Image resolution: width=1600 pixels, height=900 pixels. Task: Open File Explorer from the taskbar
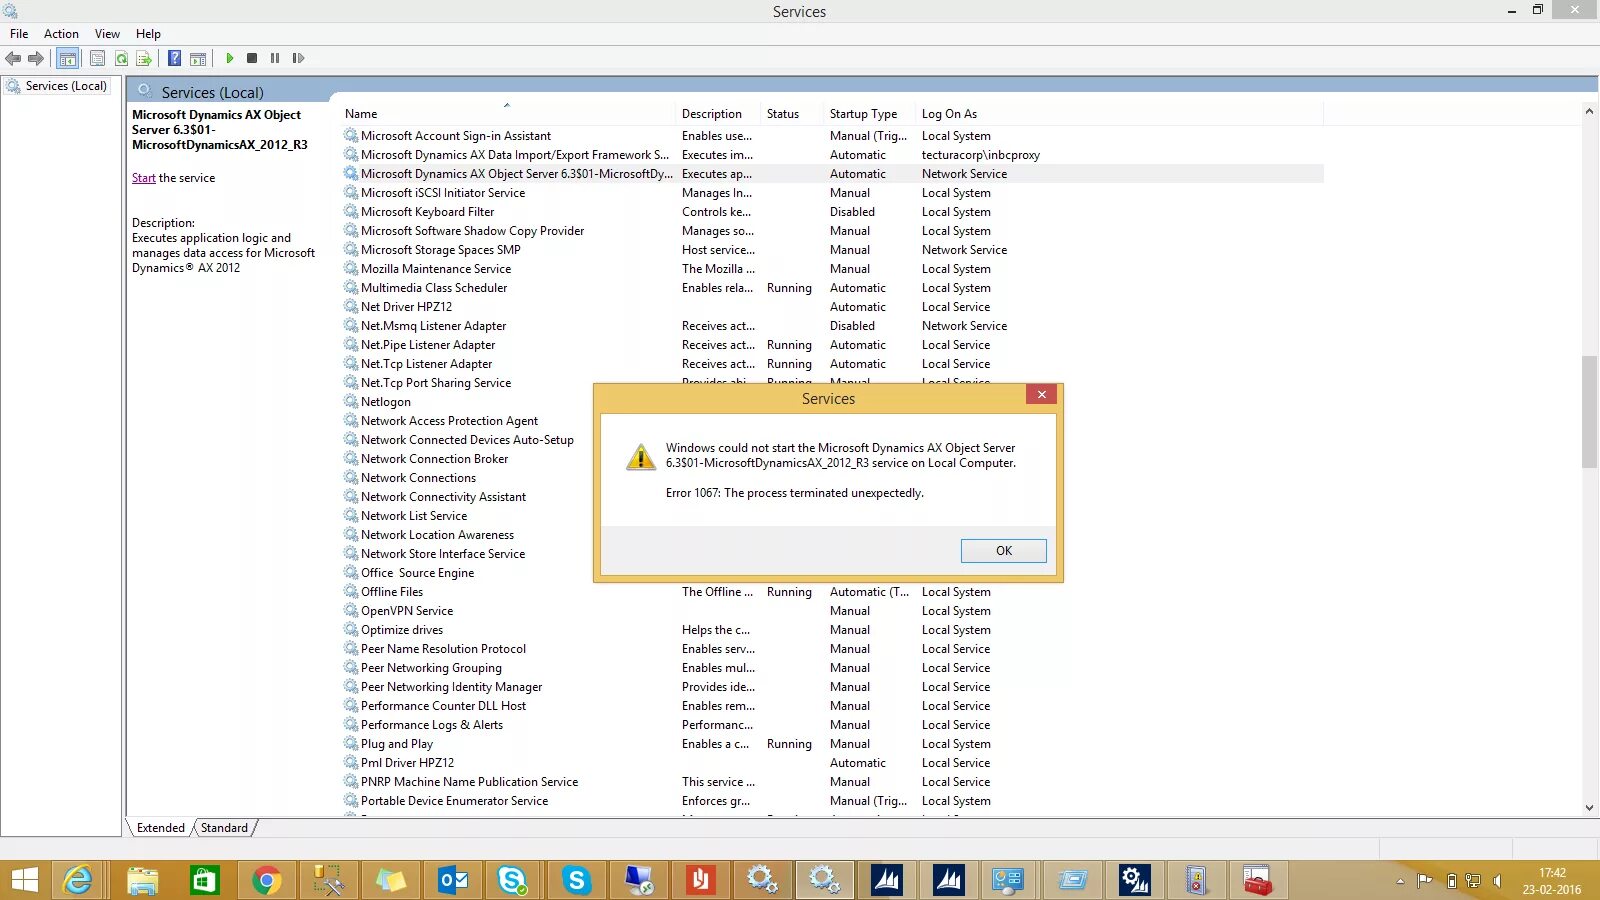pyautogui.click(x=143, y=880)
